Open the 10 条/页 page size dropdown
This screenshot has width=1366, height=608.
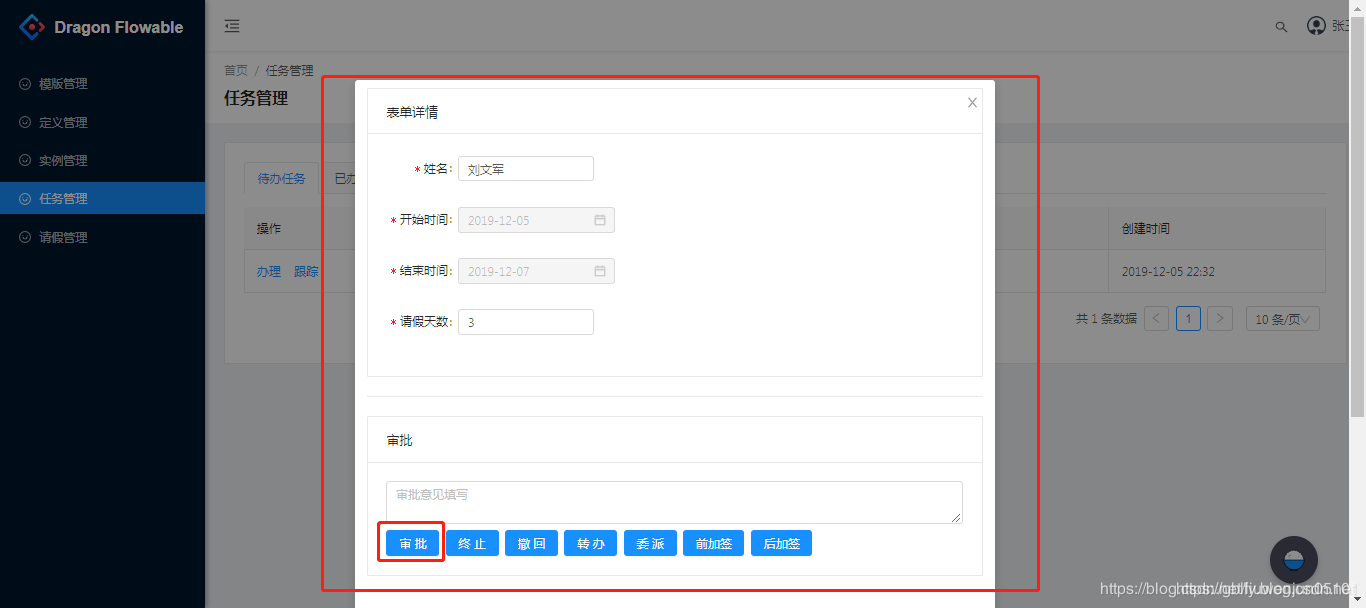pos(1283,319)
